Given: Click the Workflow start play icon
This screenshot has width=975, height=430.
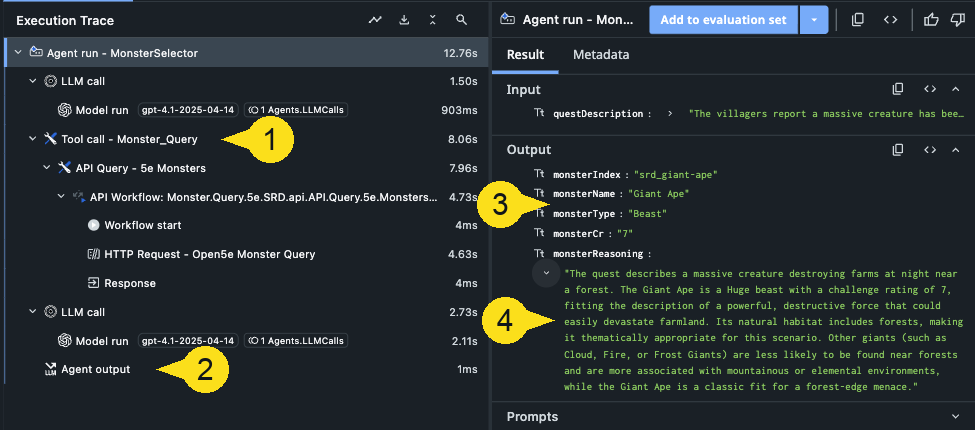Looking at the screenshot, I should (x=93, y=226).
